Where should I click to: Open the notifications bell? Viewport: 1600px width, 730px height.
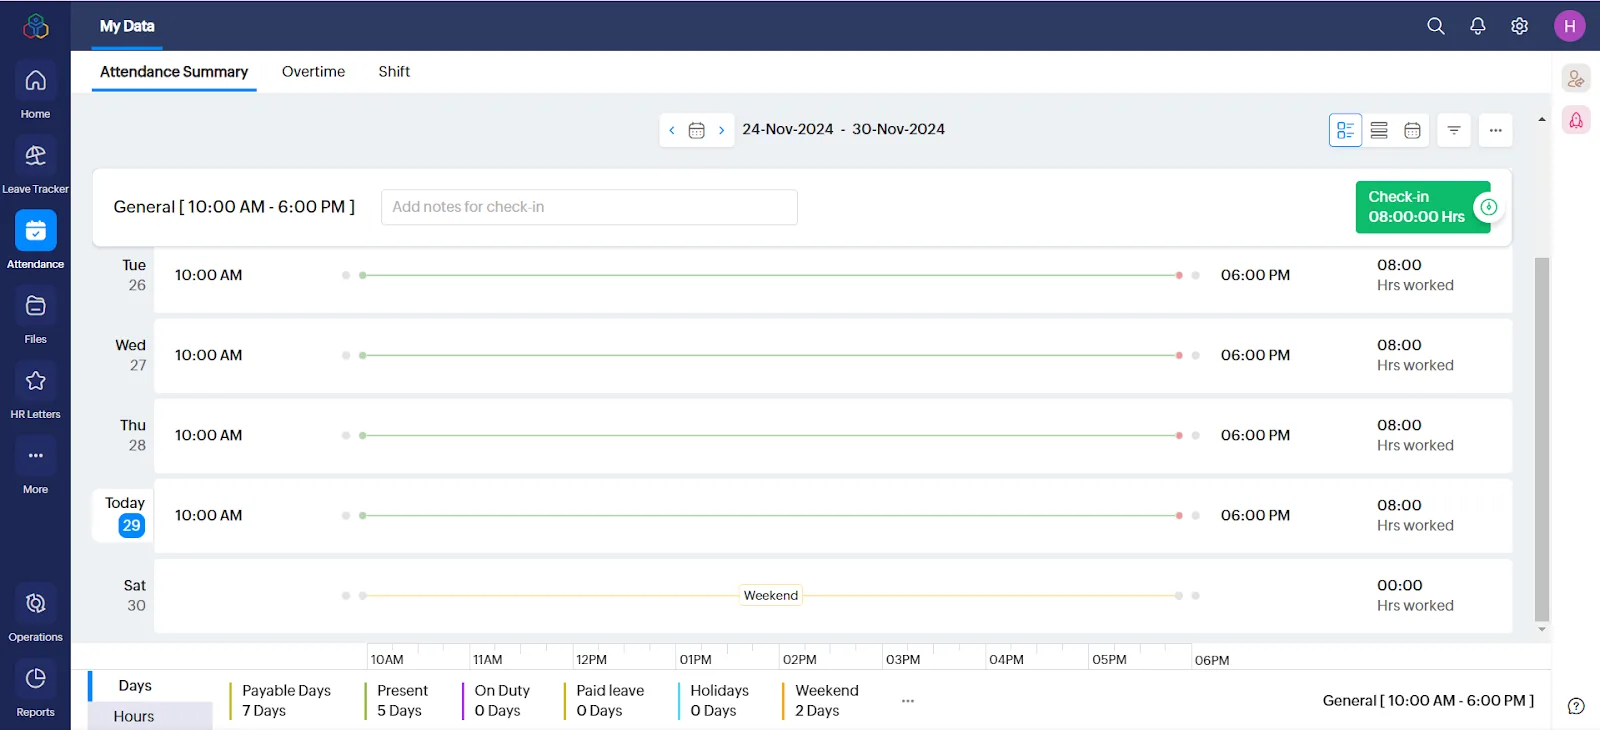1478,26
